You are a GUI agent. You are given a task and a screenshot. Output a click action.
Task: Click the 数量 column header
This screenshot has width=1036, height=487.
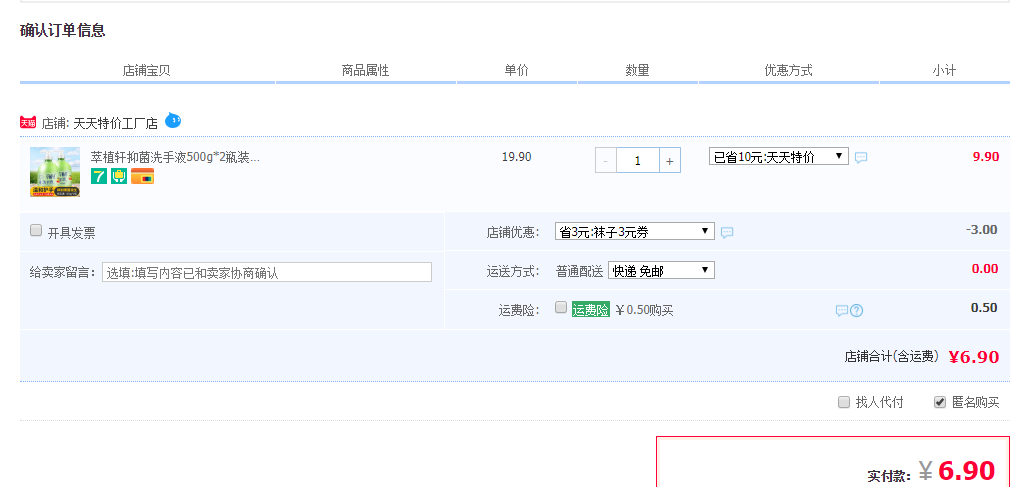(638, 70)
